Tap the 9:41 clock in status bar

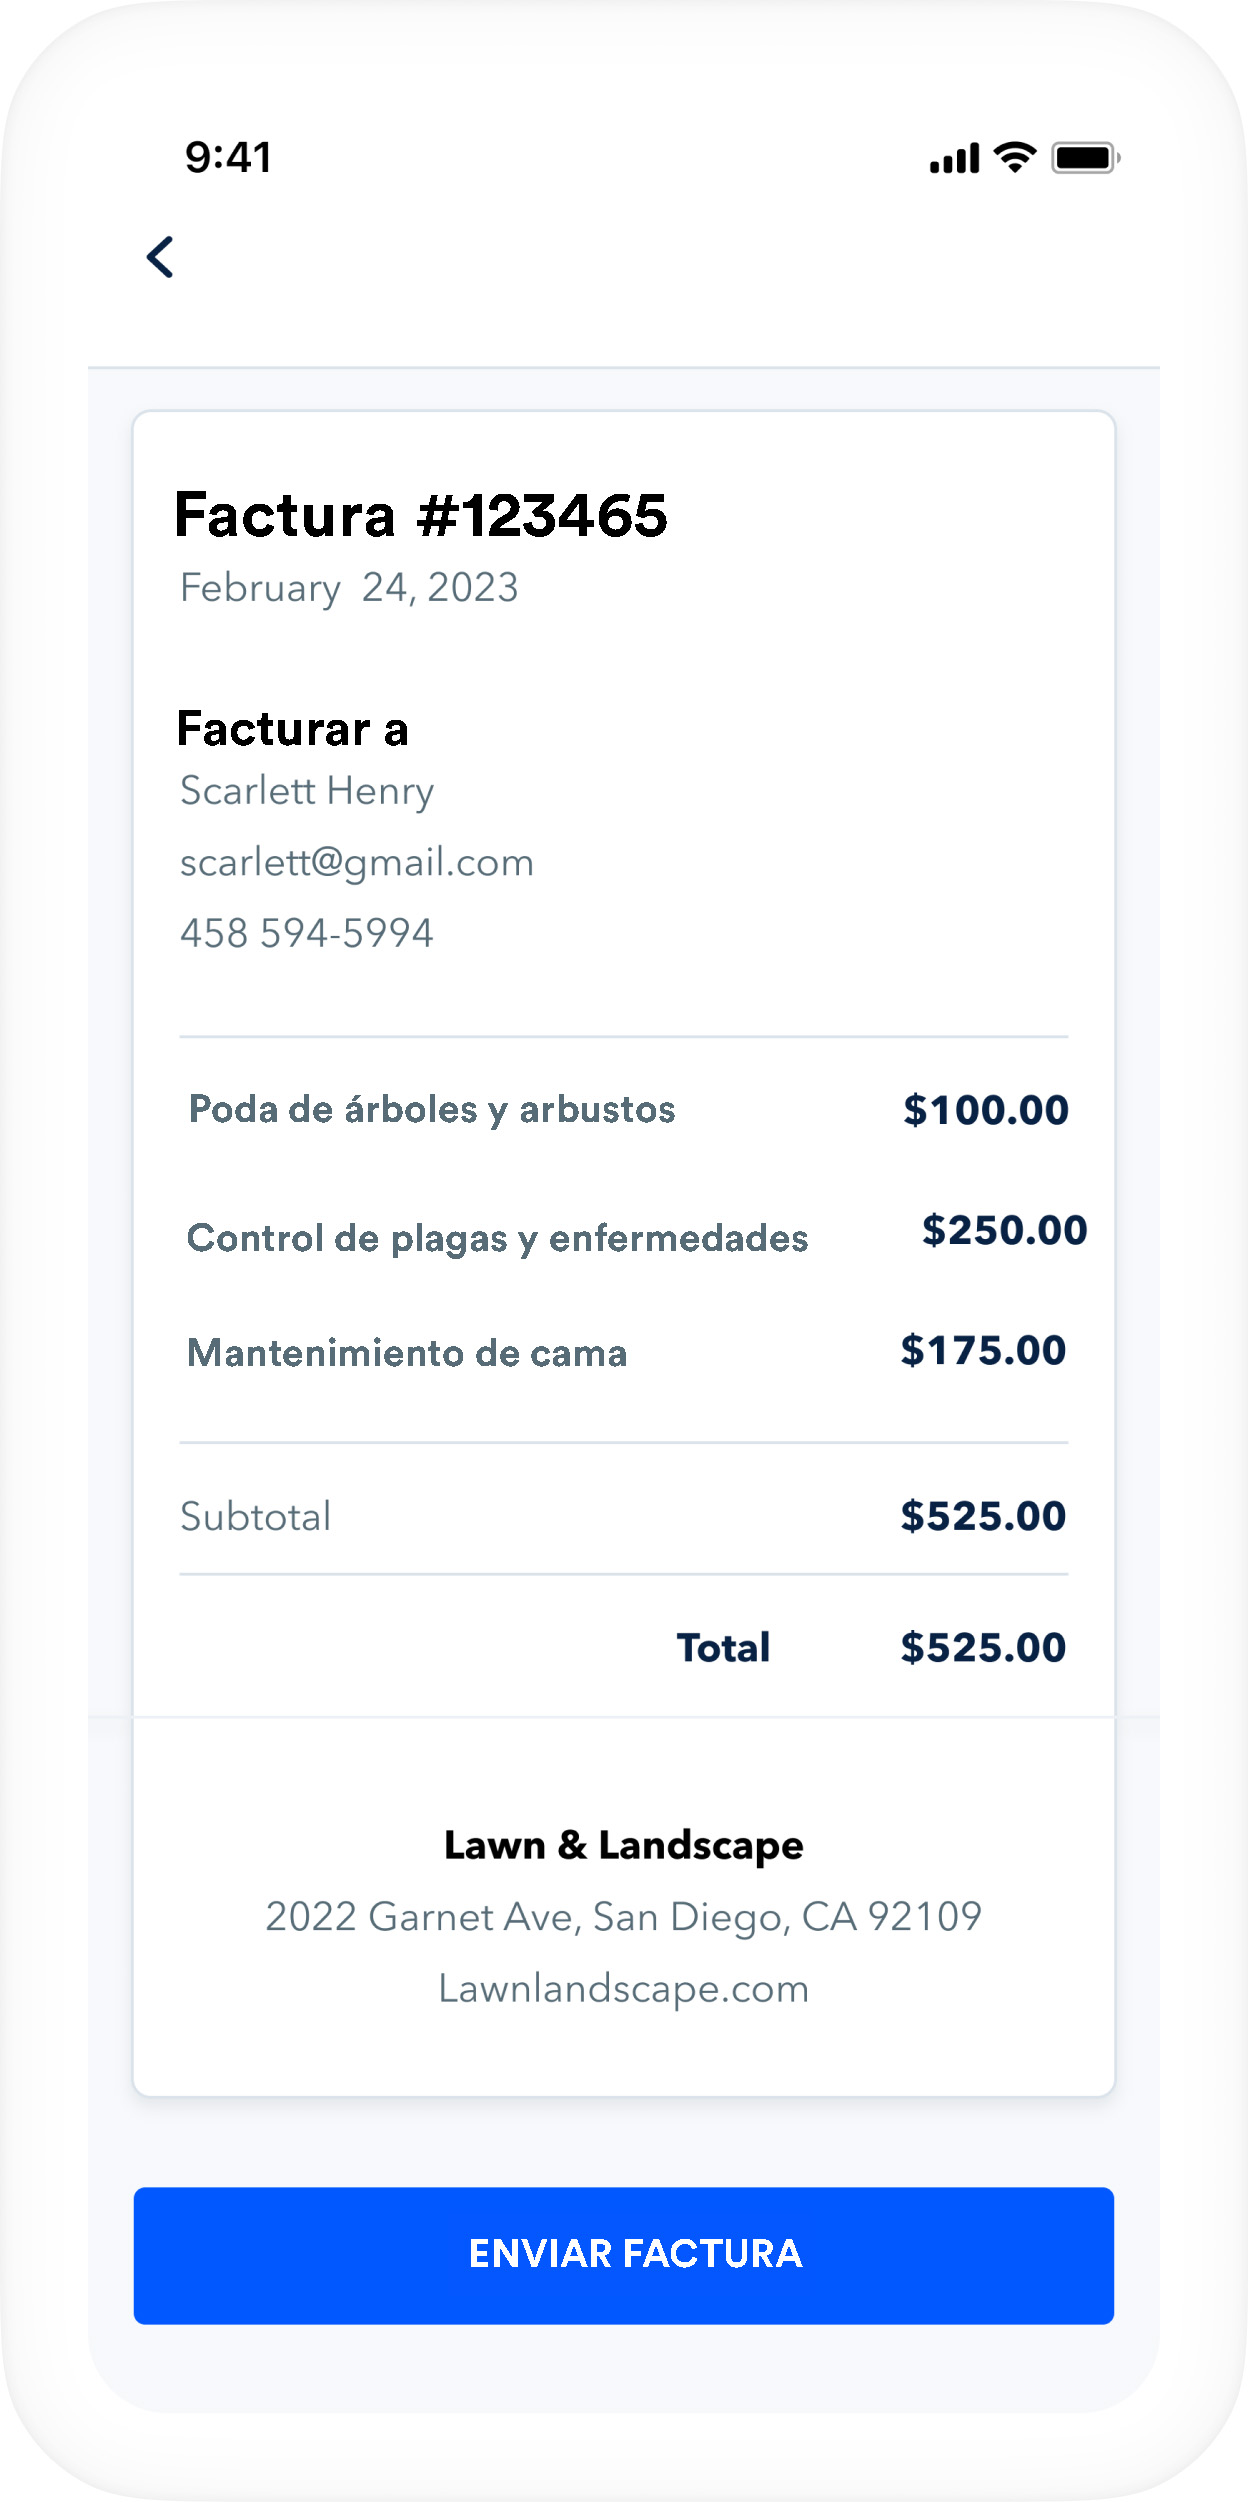(x=228, y=157)
